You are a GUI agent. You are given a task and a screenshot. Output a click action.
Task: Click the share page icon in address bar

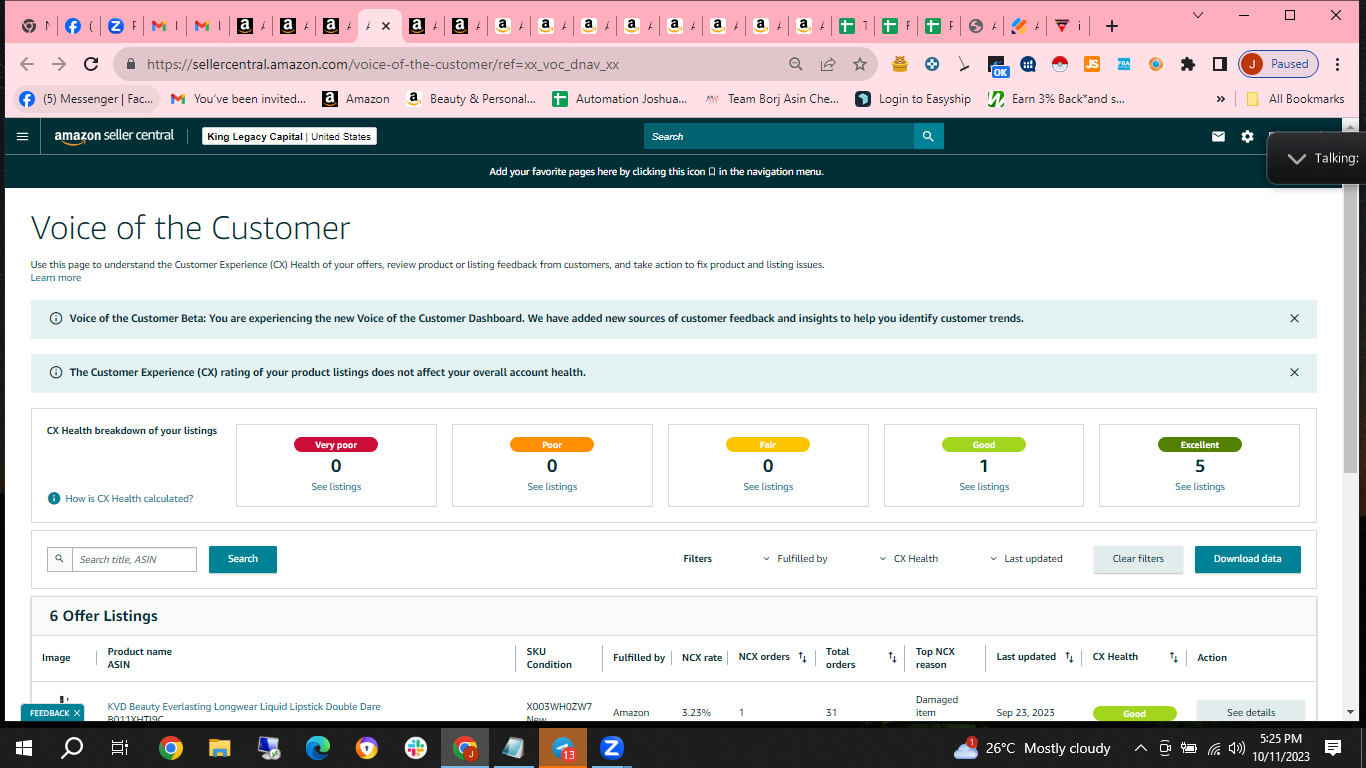[x=828, y=64]
